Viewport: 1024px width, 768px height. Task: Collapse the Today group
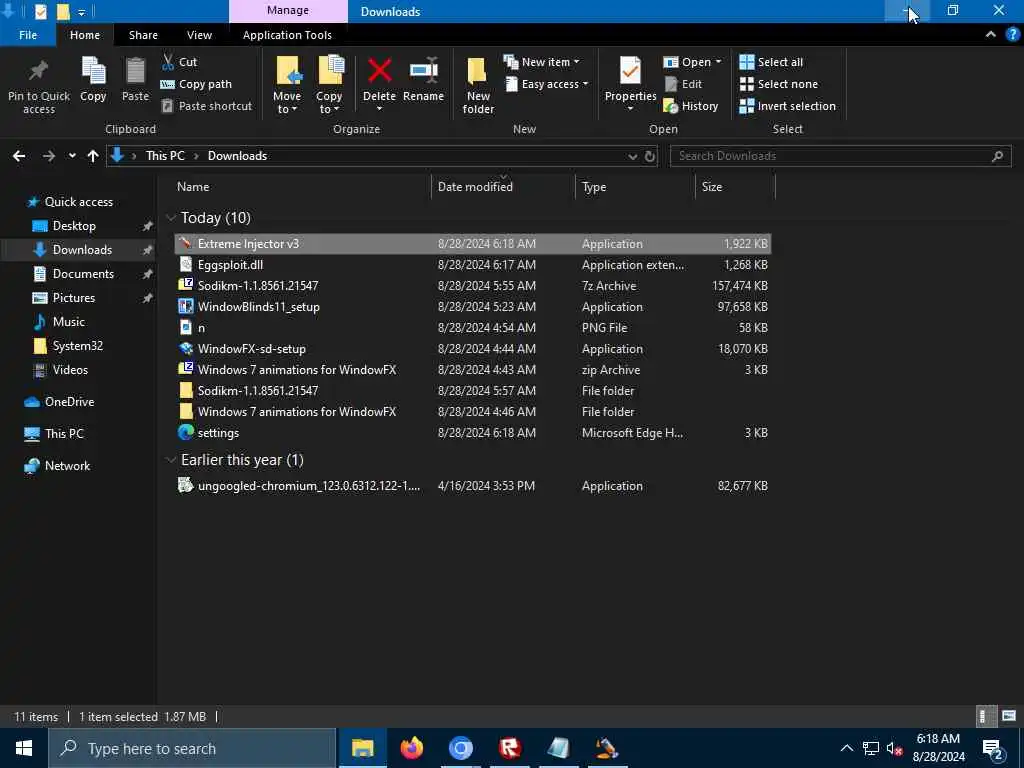pyautogui.click(x=171, y=217)
